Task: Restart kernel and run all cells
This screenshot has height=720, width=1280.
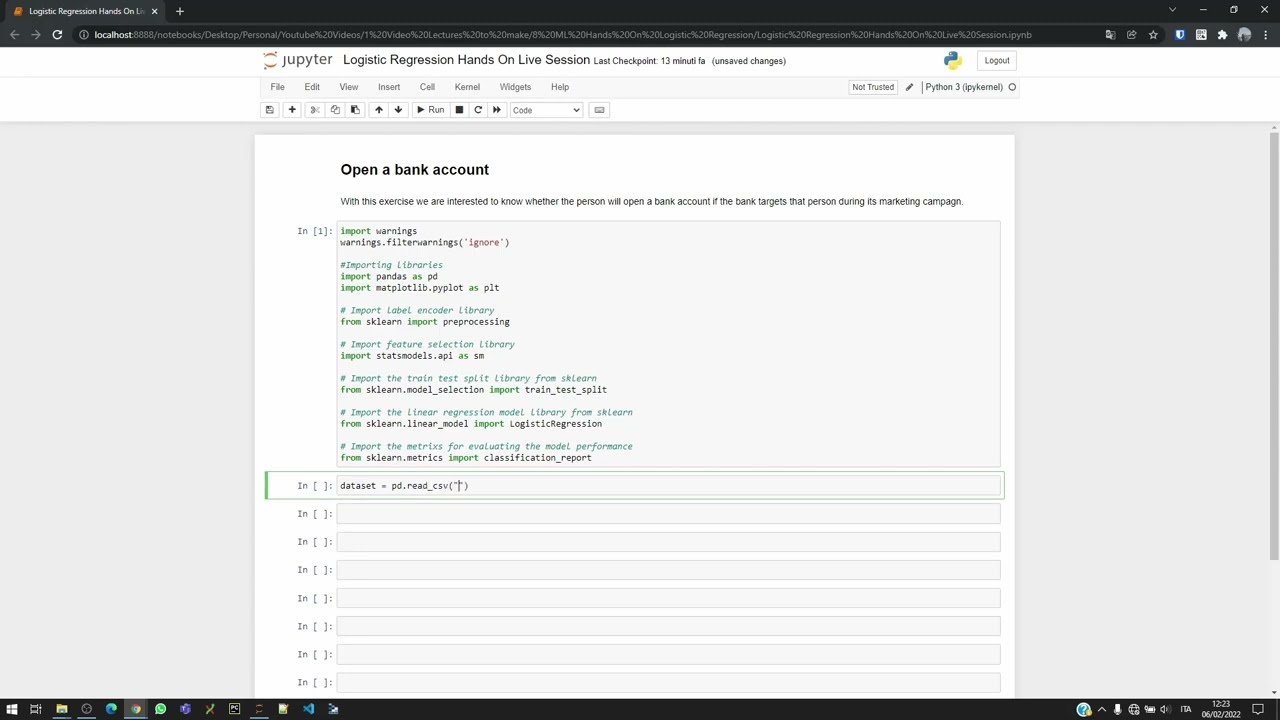Action: 497,110
